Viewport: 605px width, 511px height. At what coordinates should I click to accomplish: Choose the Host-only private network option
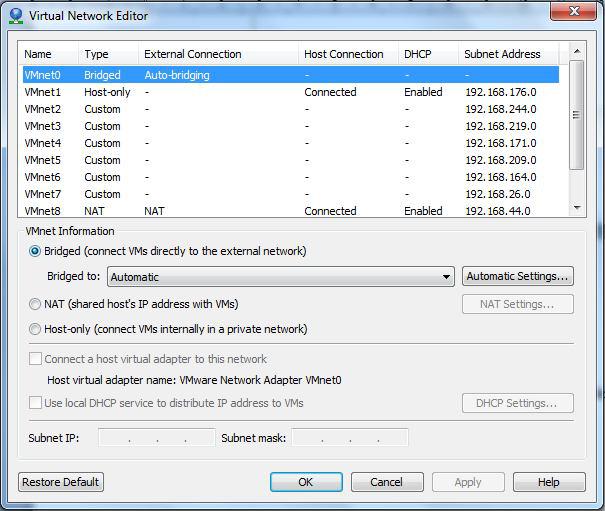click(35, 329)
